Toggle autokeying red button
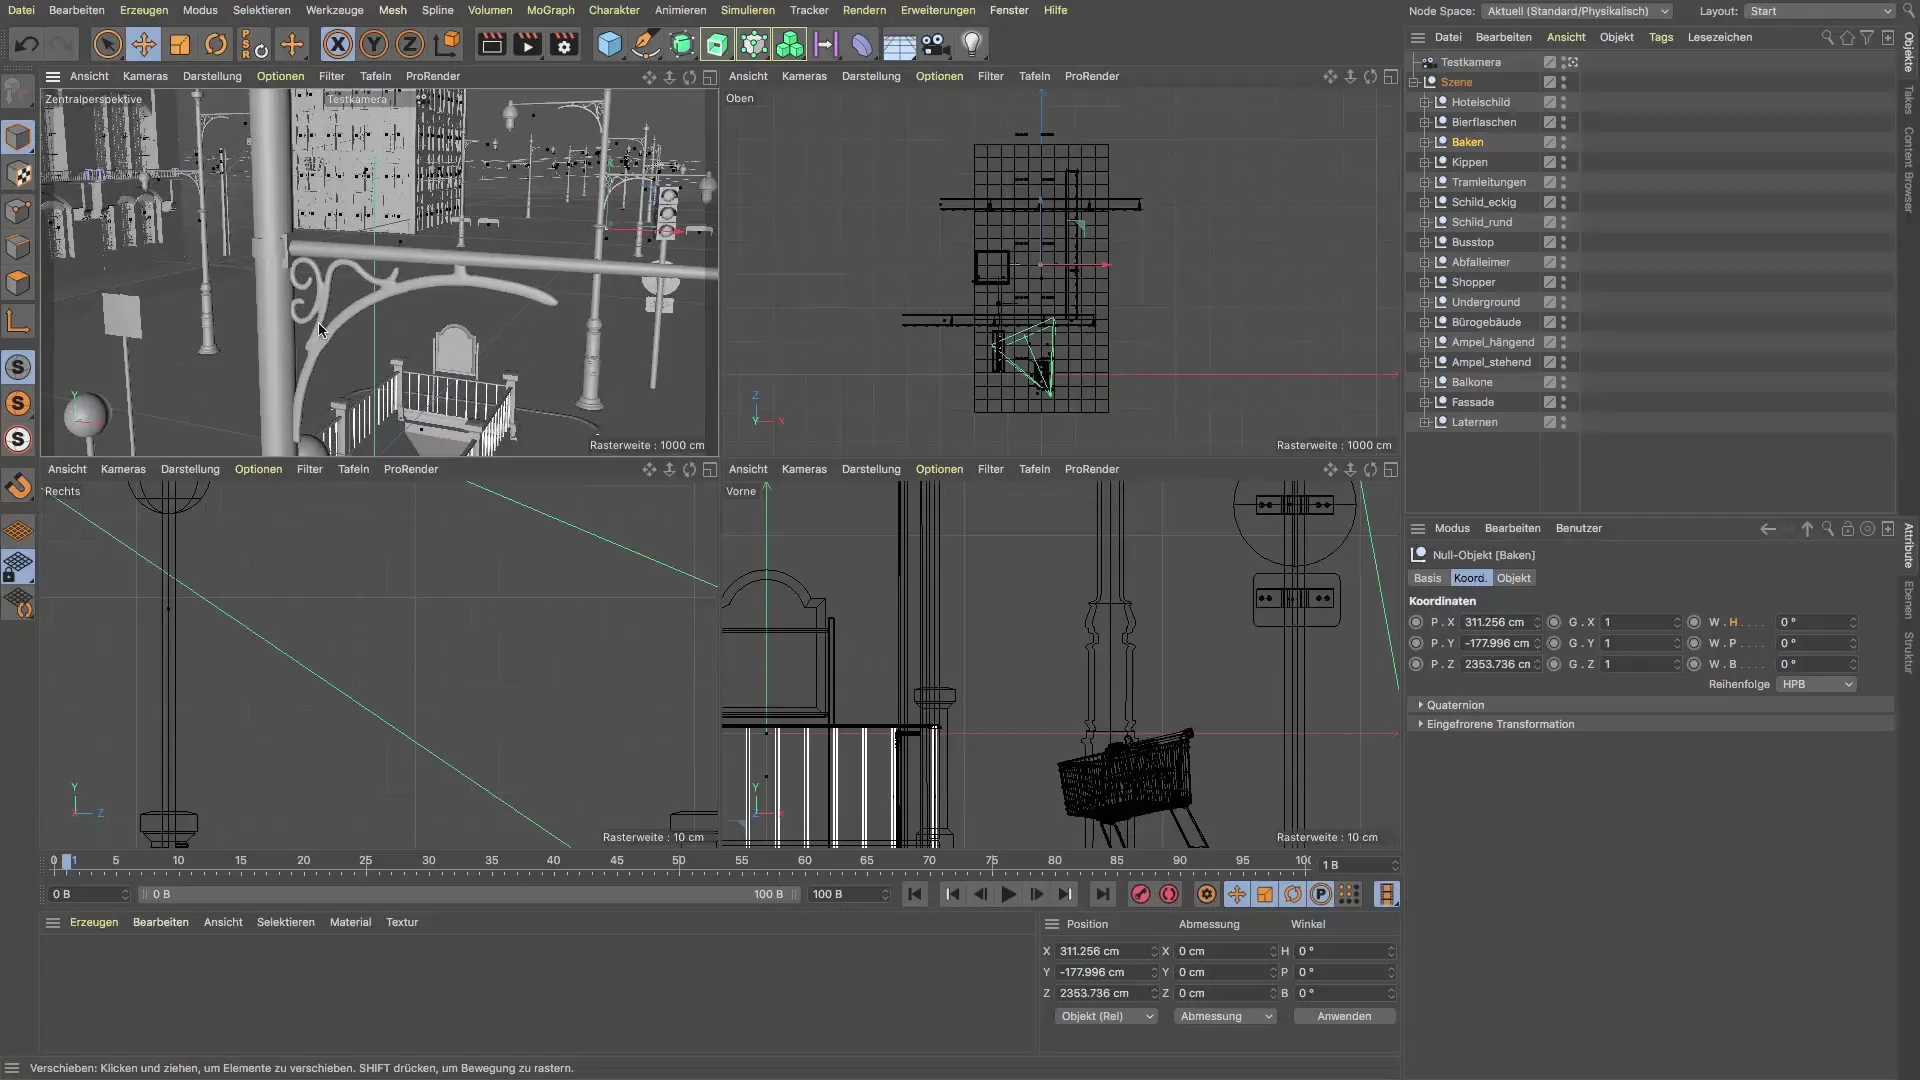Viewport: 1920px width, 1080px height. tap(1169, 894)
